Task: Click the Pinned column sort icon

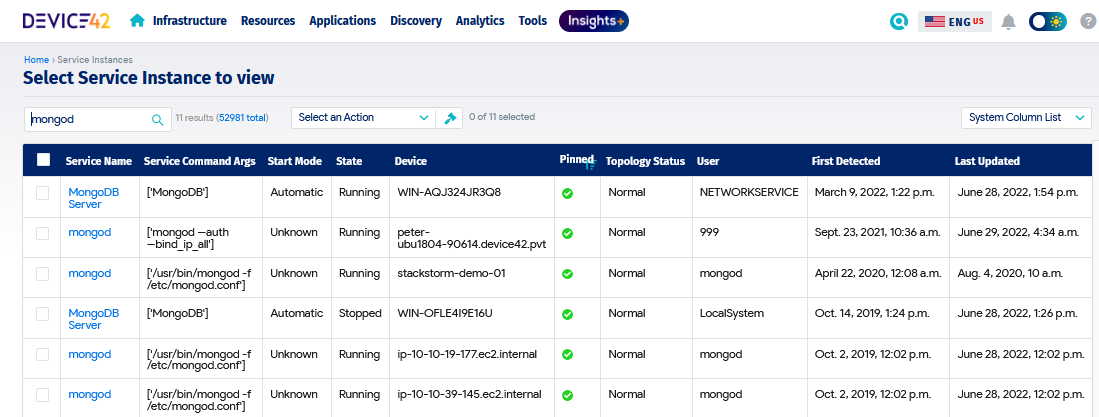Action: [589, 165]
